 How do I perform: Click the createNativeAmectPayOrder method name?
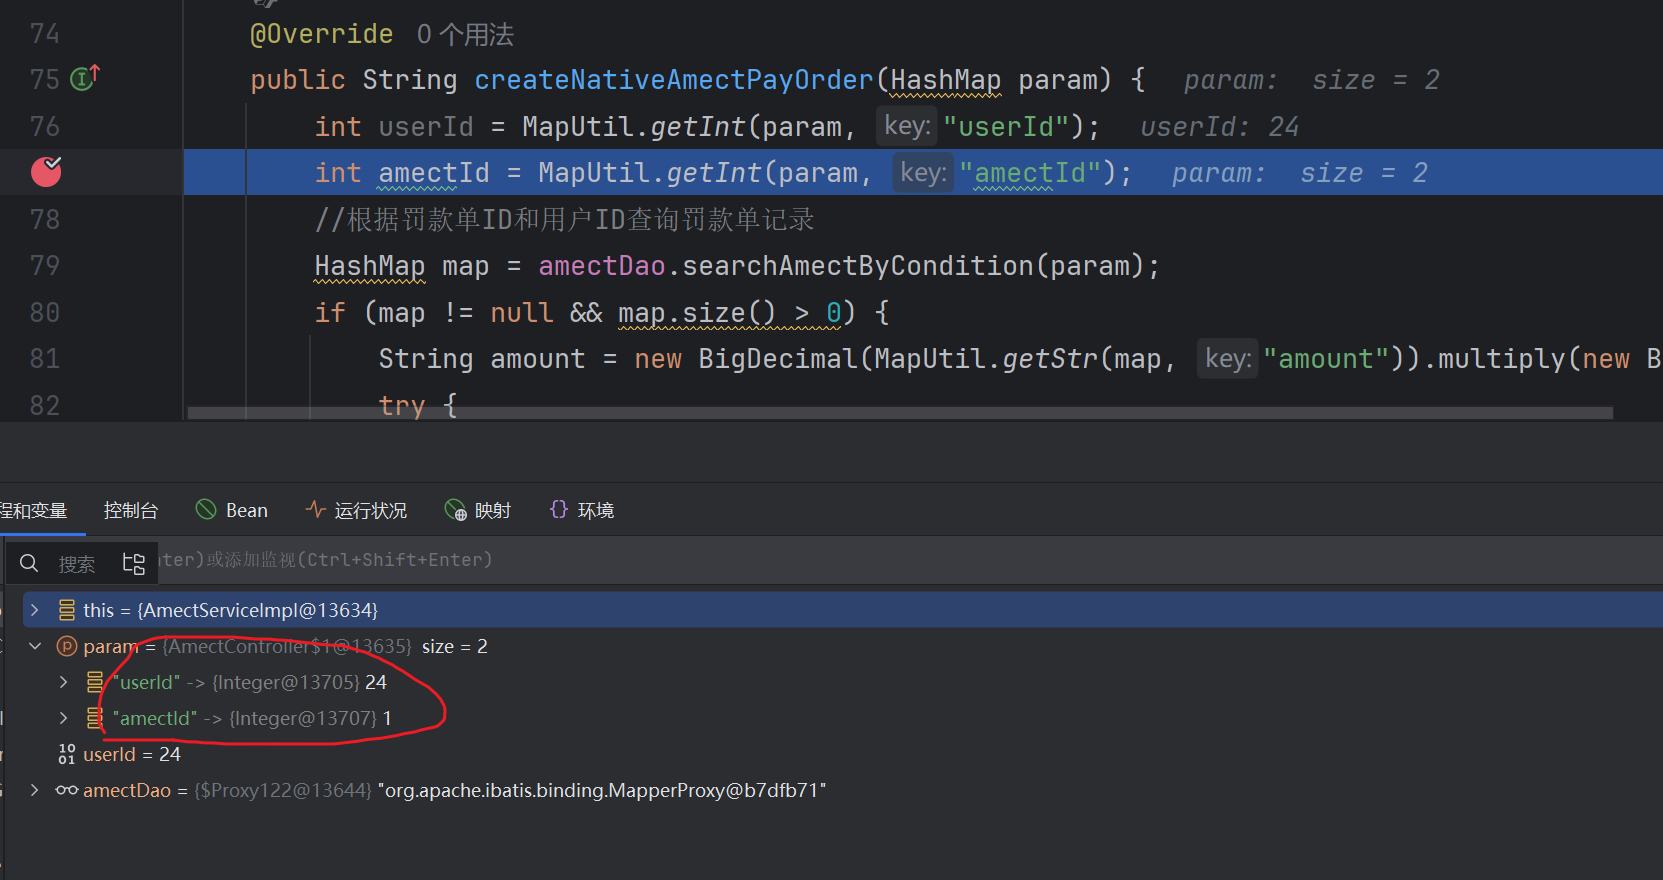tap(674, 80)
